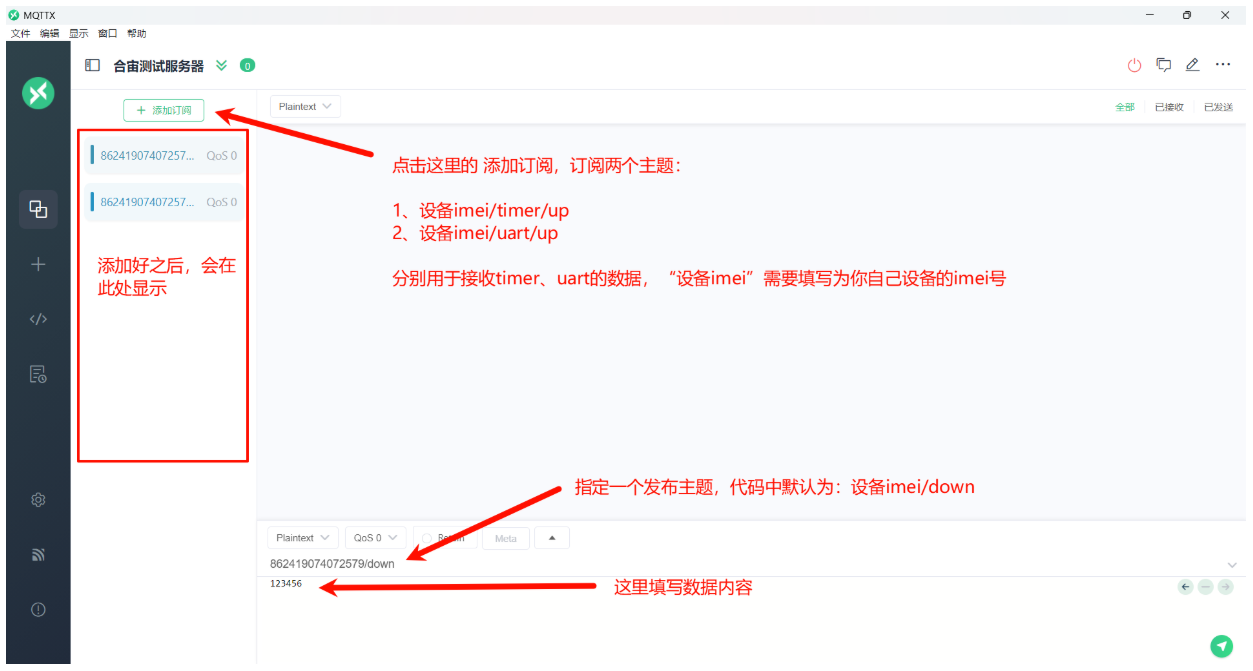Open the Log page in sidebar

point(38,374)
